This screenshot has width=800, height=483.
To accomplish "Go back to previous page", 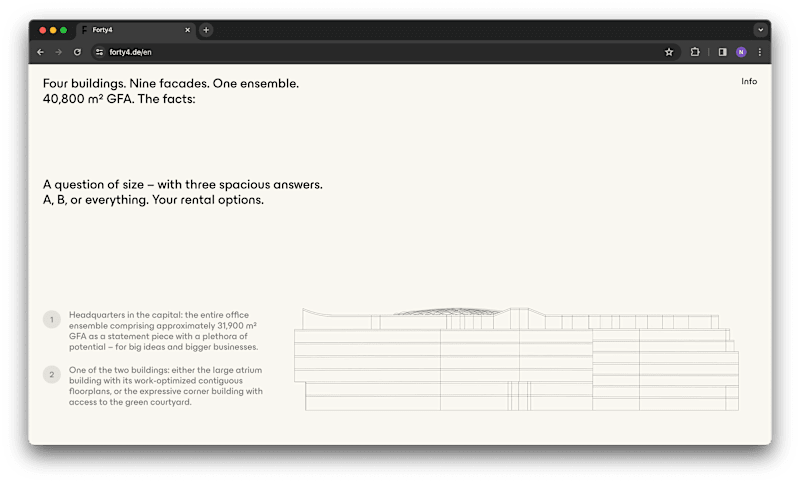I will (40, 52).
